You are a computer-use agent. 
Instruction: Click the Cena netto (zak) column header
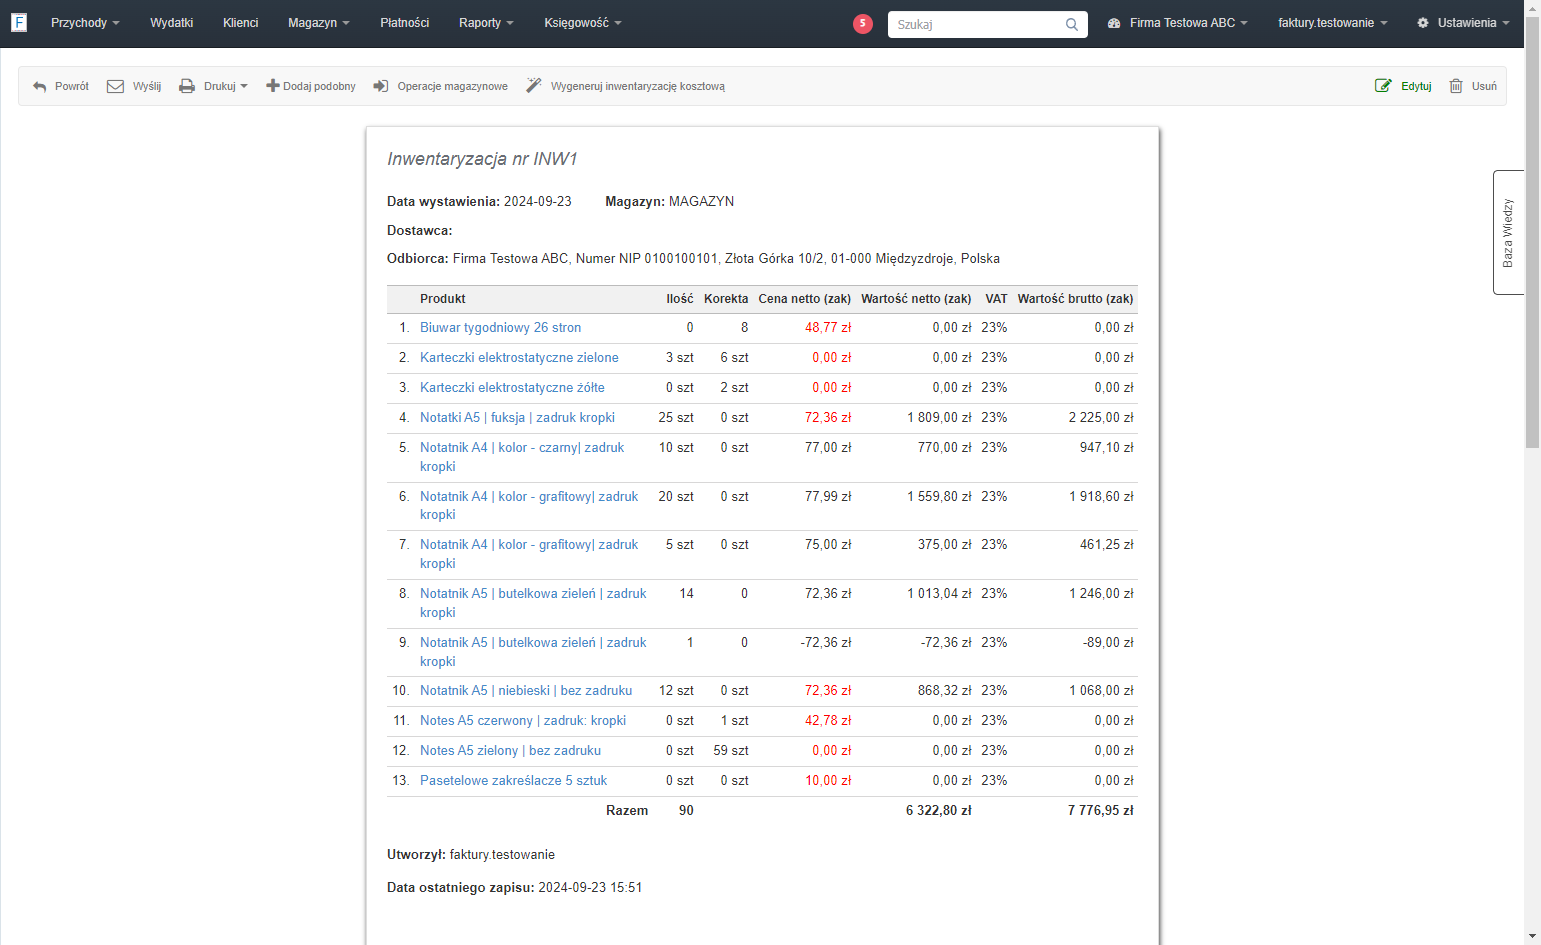tap(804, 298)
